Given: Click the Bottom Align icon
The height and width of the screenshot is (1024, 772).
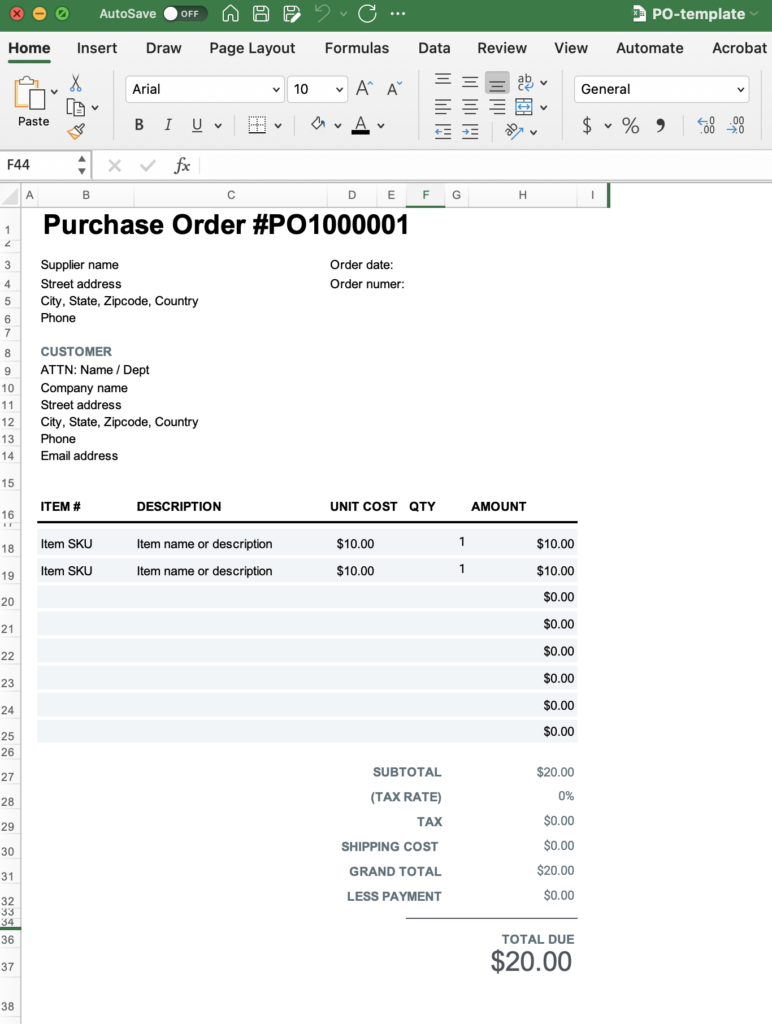Looking at the screenshot, I should [497, 83].
